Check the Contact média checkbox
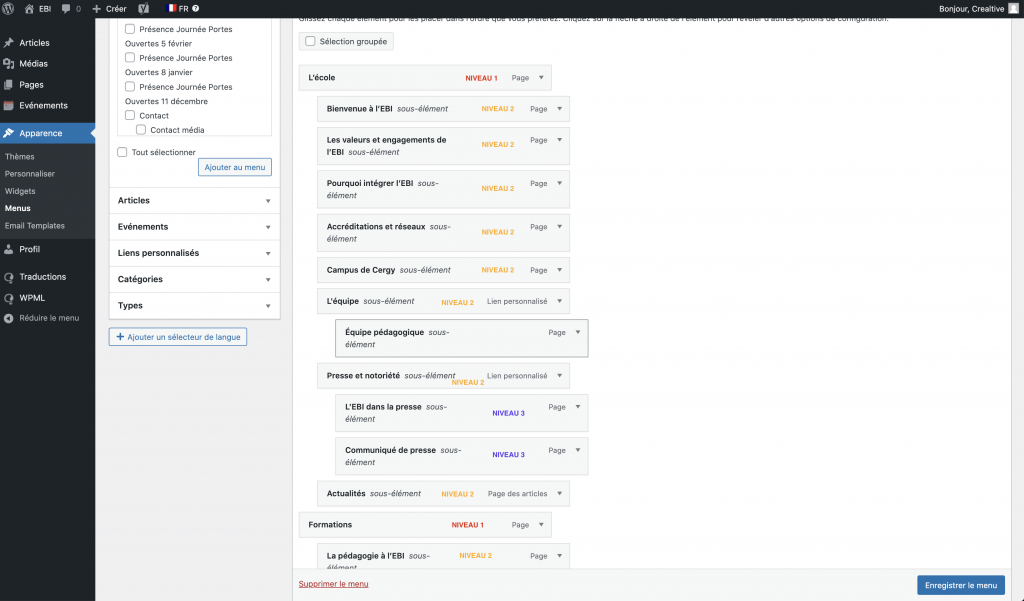Viewport: 1024px width, 601px height. pyautogui.click(x=140, y=129)
